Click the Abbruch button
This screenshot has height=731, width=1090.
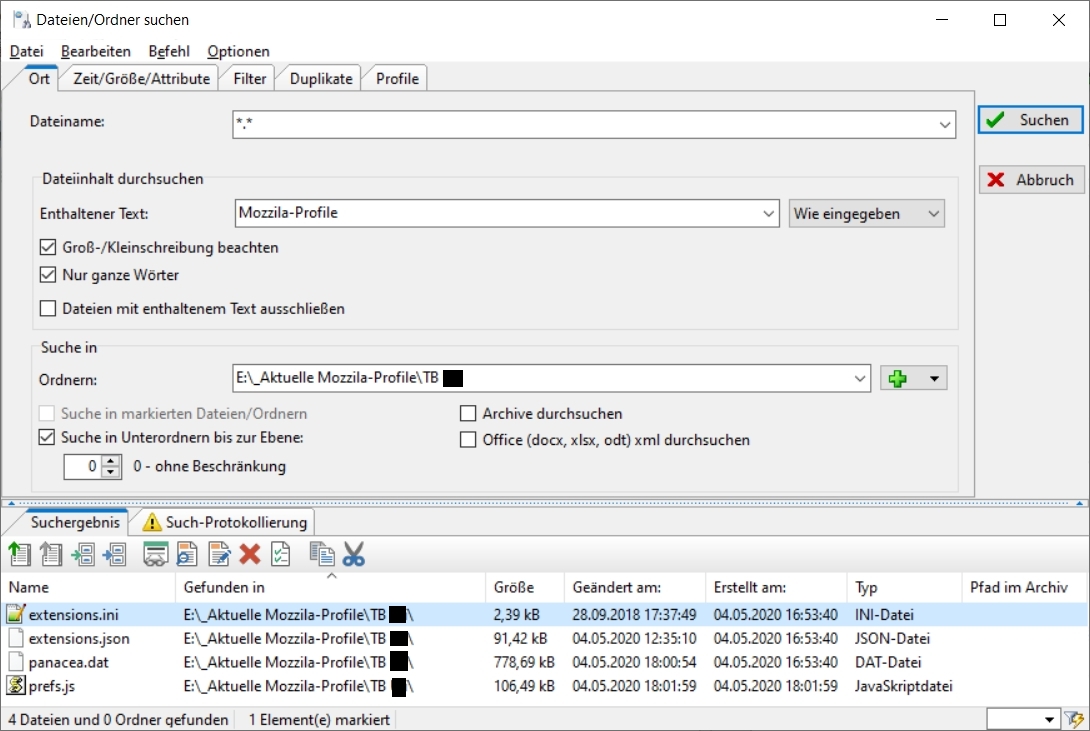coord(1031,180)
